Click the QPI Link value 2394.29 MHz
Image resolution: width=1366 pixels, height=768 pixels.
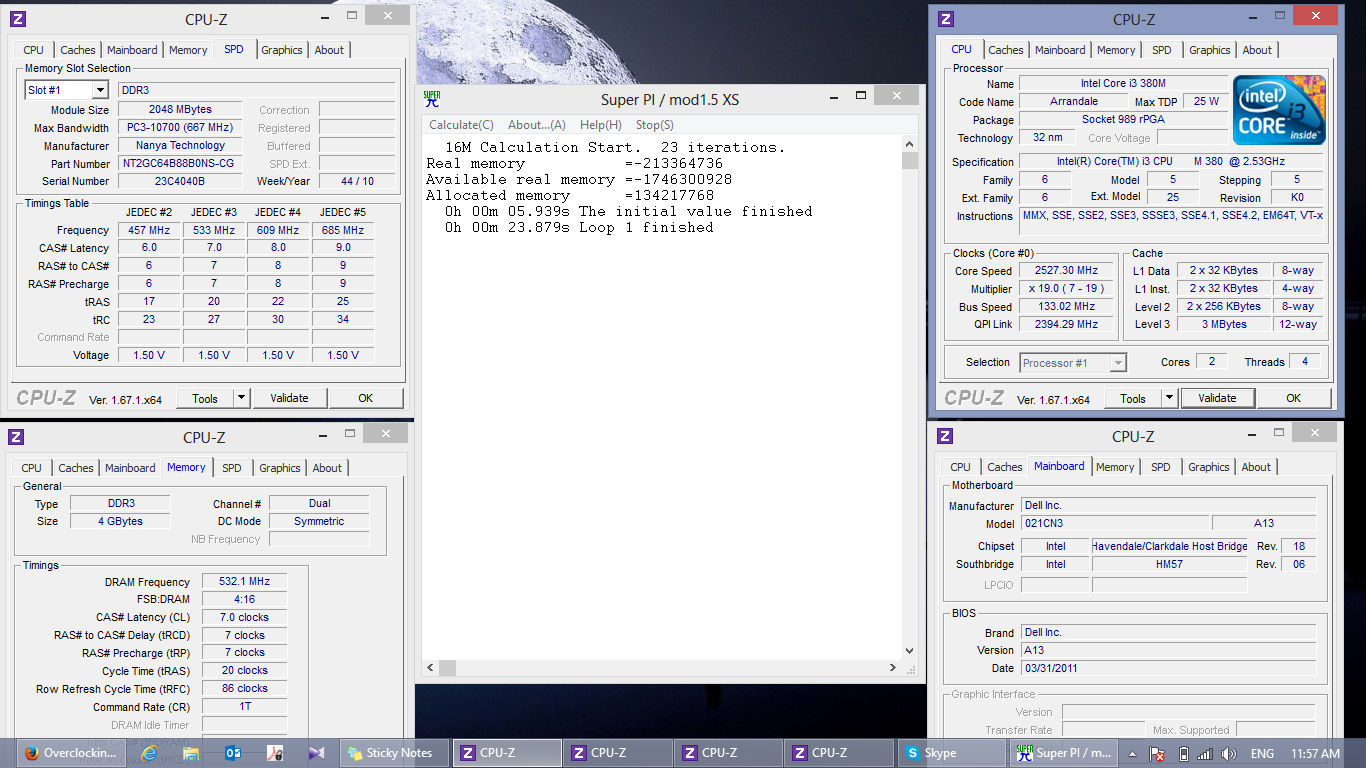coord(1068,325)
